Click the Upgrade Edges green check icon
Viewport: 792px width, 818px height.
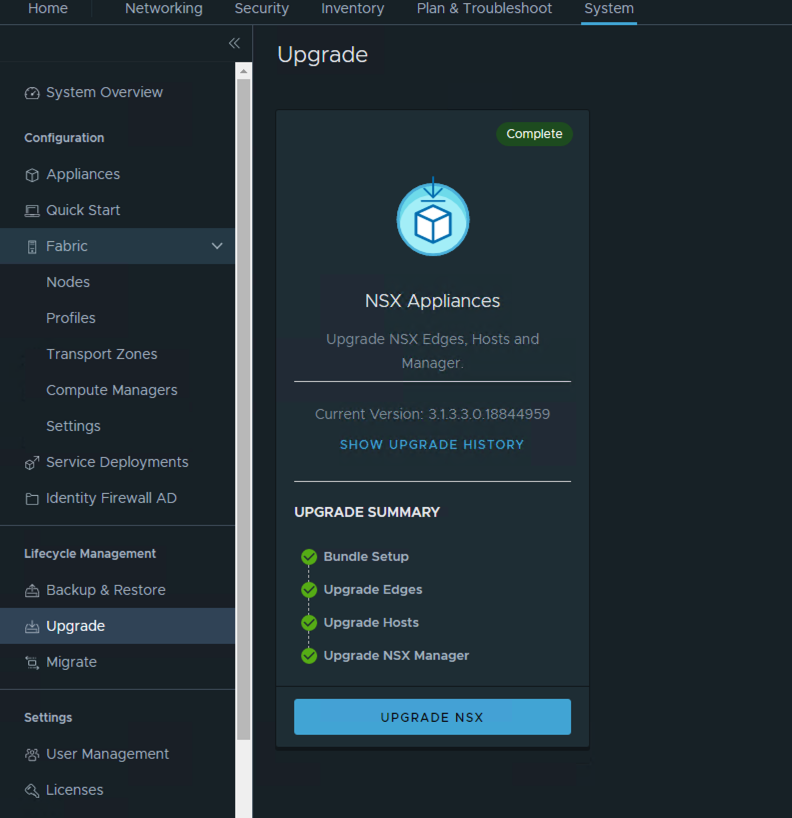click(x=309, y=590)
